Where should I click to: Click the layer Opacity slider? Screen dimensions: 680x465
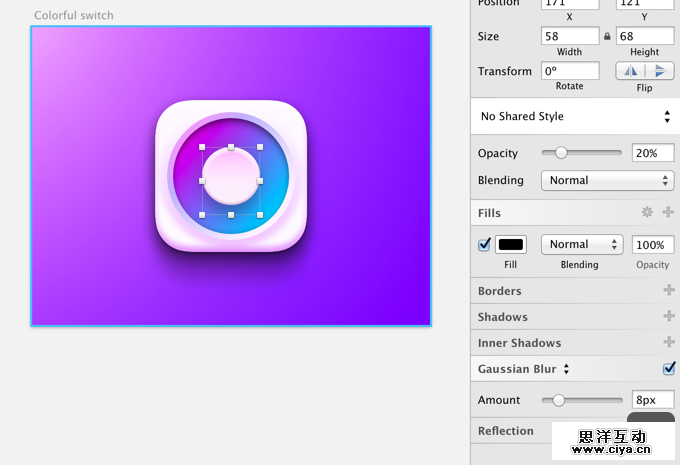[x=581, y=153]
